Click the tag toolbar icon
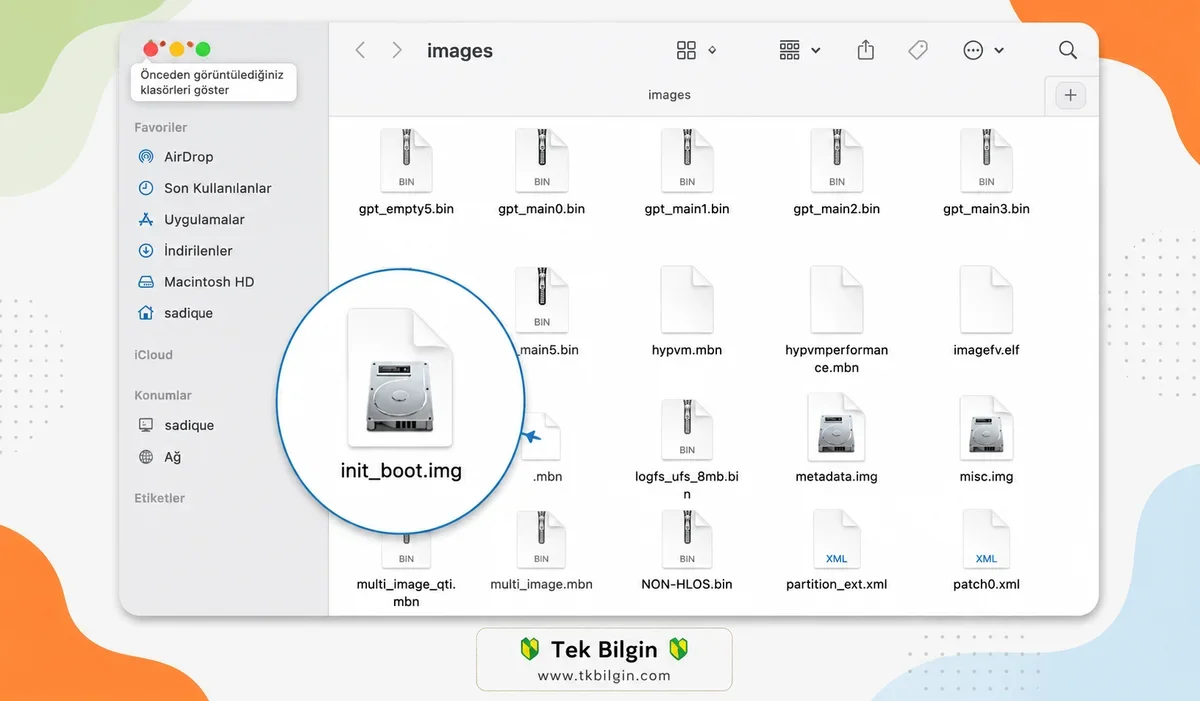This screenshot has width=1200, height=701. [918, 50]
